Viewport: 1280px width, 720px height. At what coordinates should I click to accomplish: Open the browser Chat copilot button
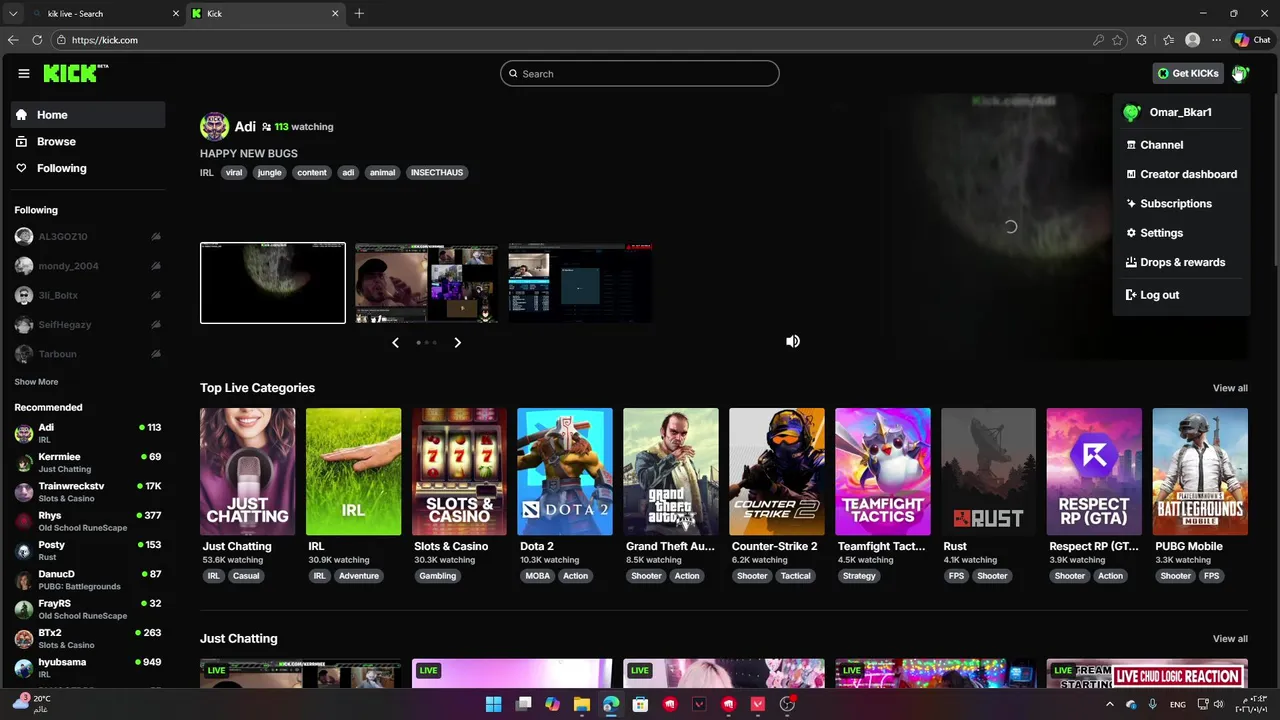point(1252,40)
